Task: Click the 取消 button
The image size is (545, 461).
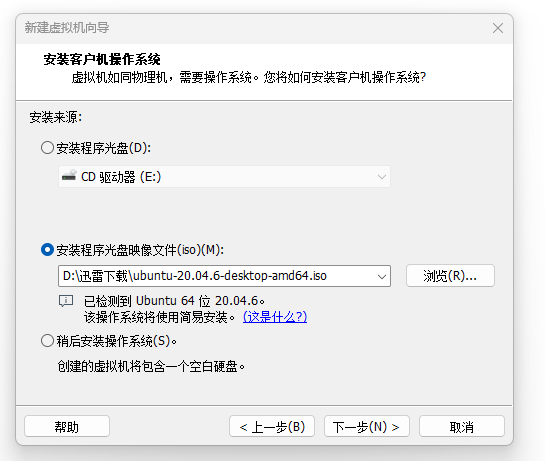Action: tap(462, 427)
